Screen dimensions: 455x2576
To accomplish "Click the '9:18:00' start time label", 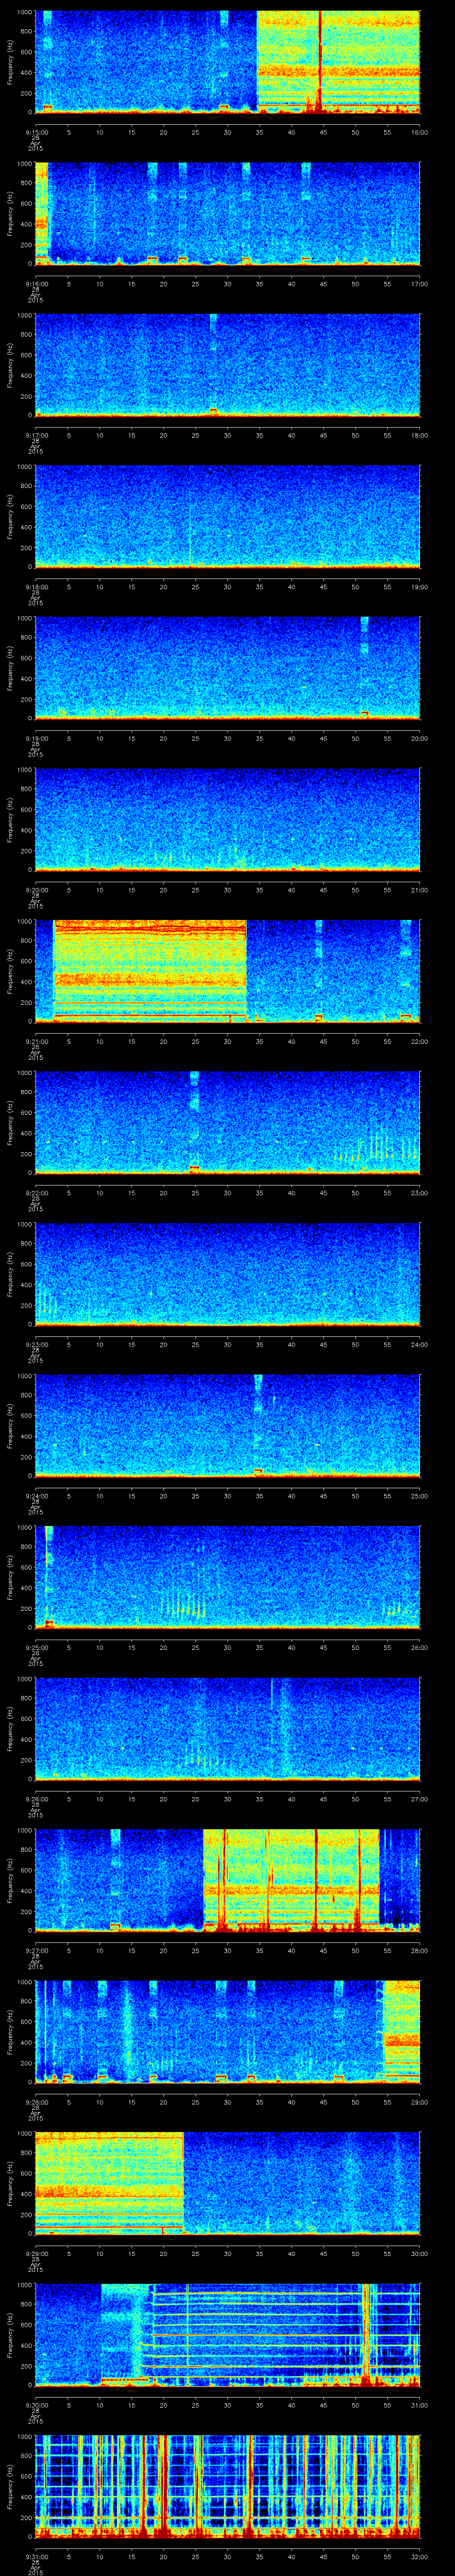I will (36, 586).
